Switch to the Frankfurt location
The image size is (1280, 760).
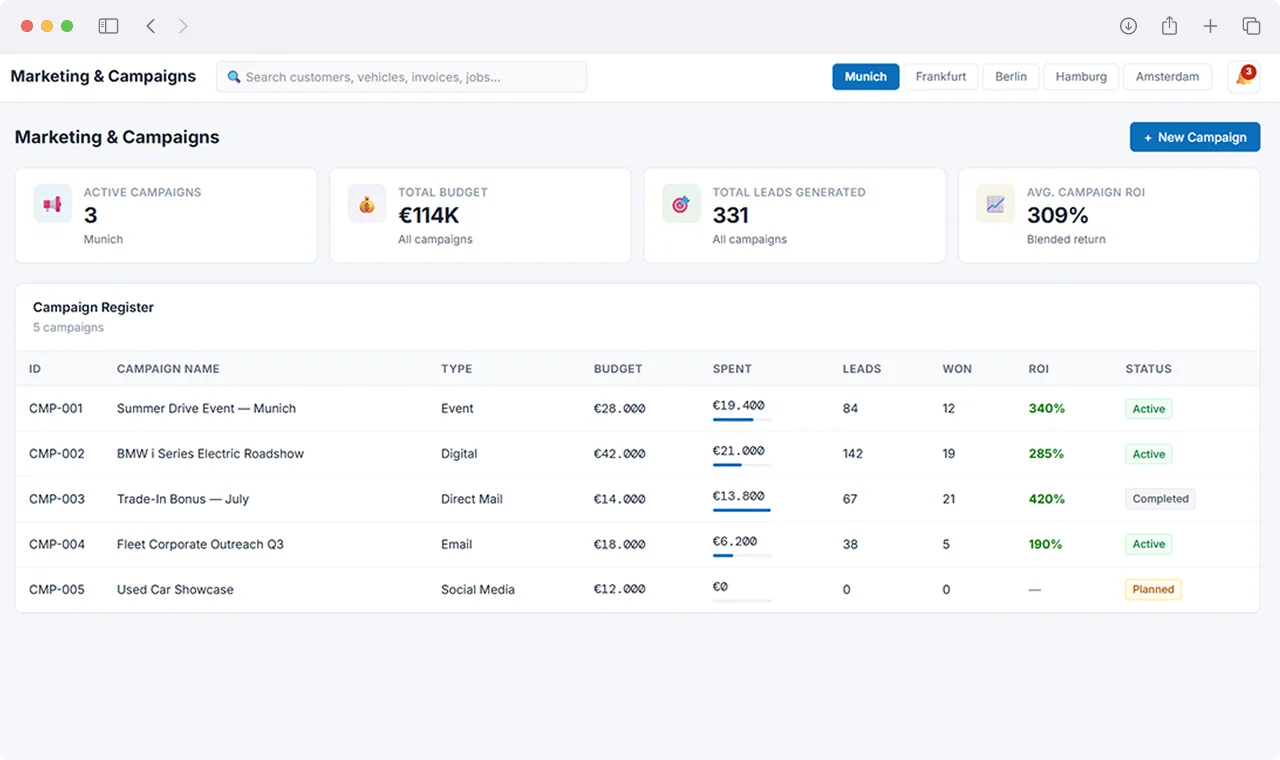point(941,77)
